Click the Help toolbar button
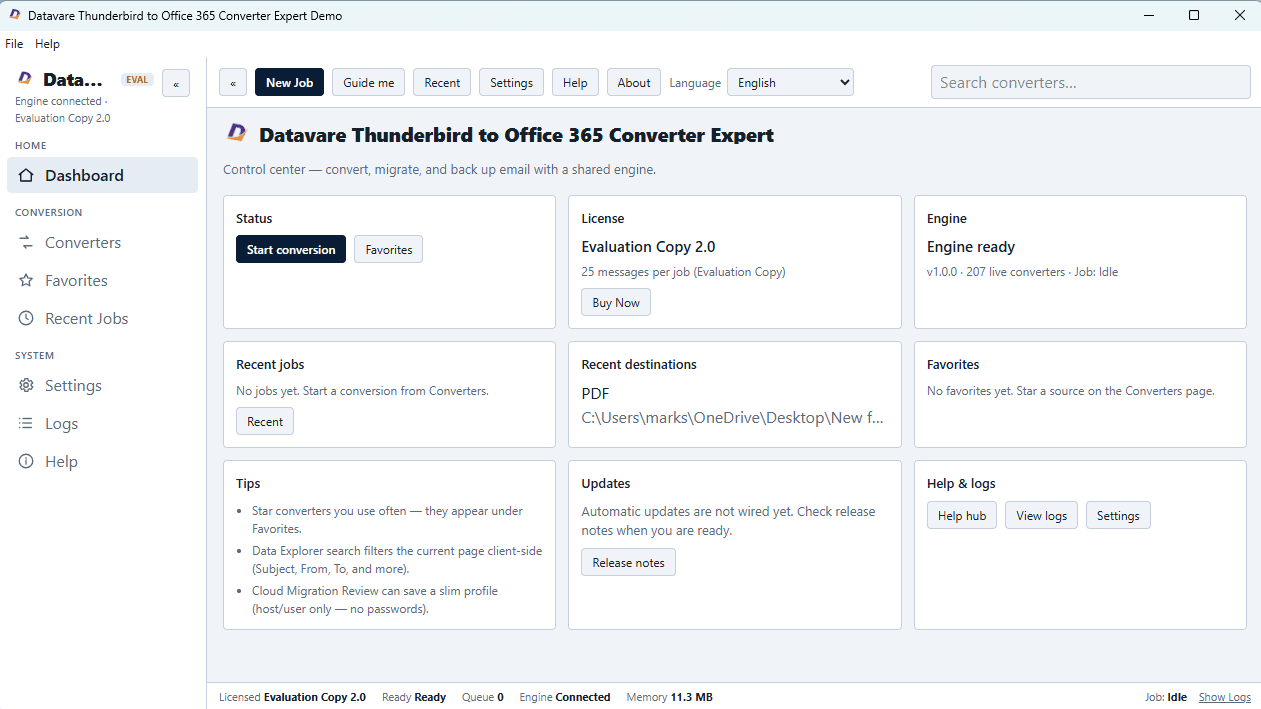The width and height of the screenshot is (1261, 709). tap(575, 83)
